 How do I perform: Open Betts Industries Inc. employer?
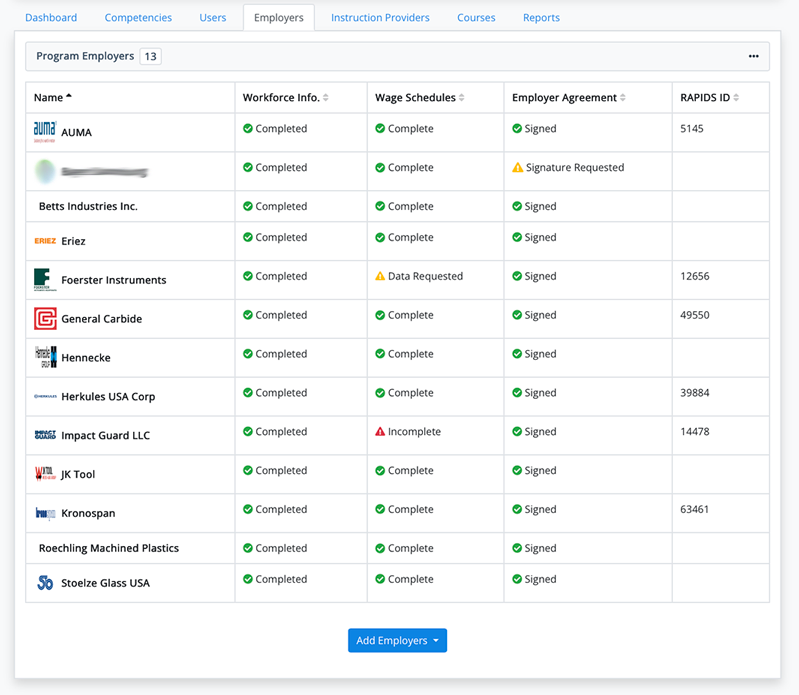(88, 206)
